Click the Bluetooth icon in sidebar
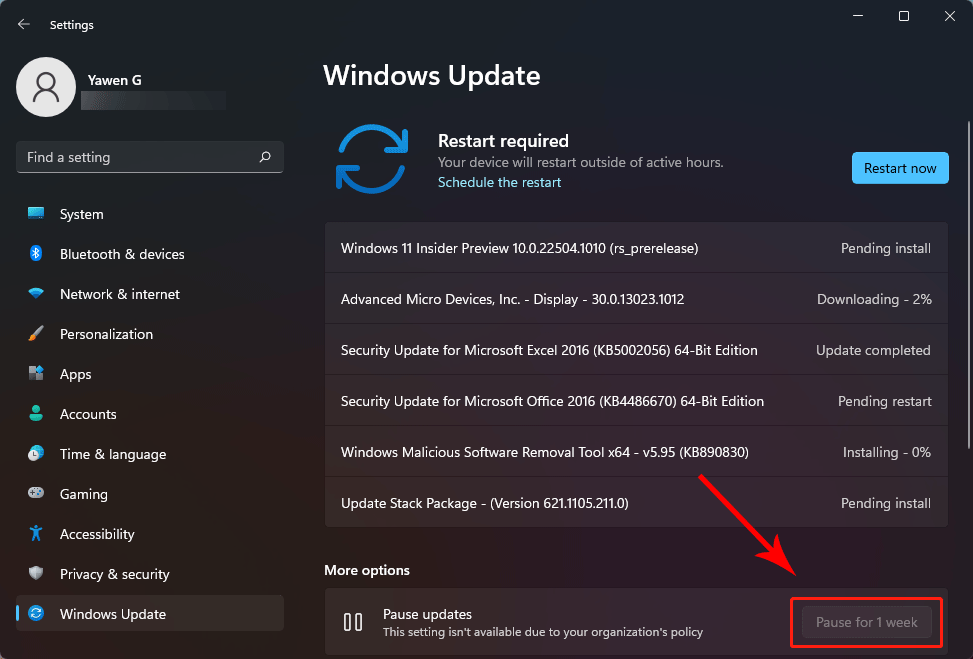The width and height of the screenshot is (973, 659). 36,253
